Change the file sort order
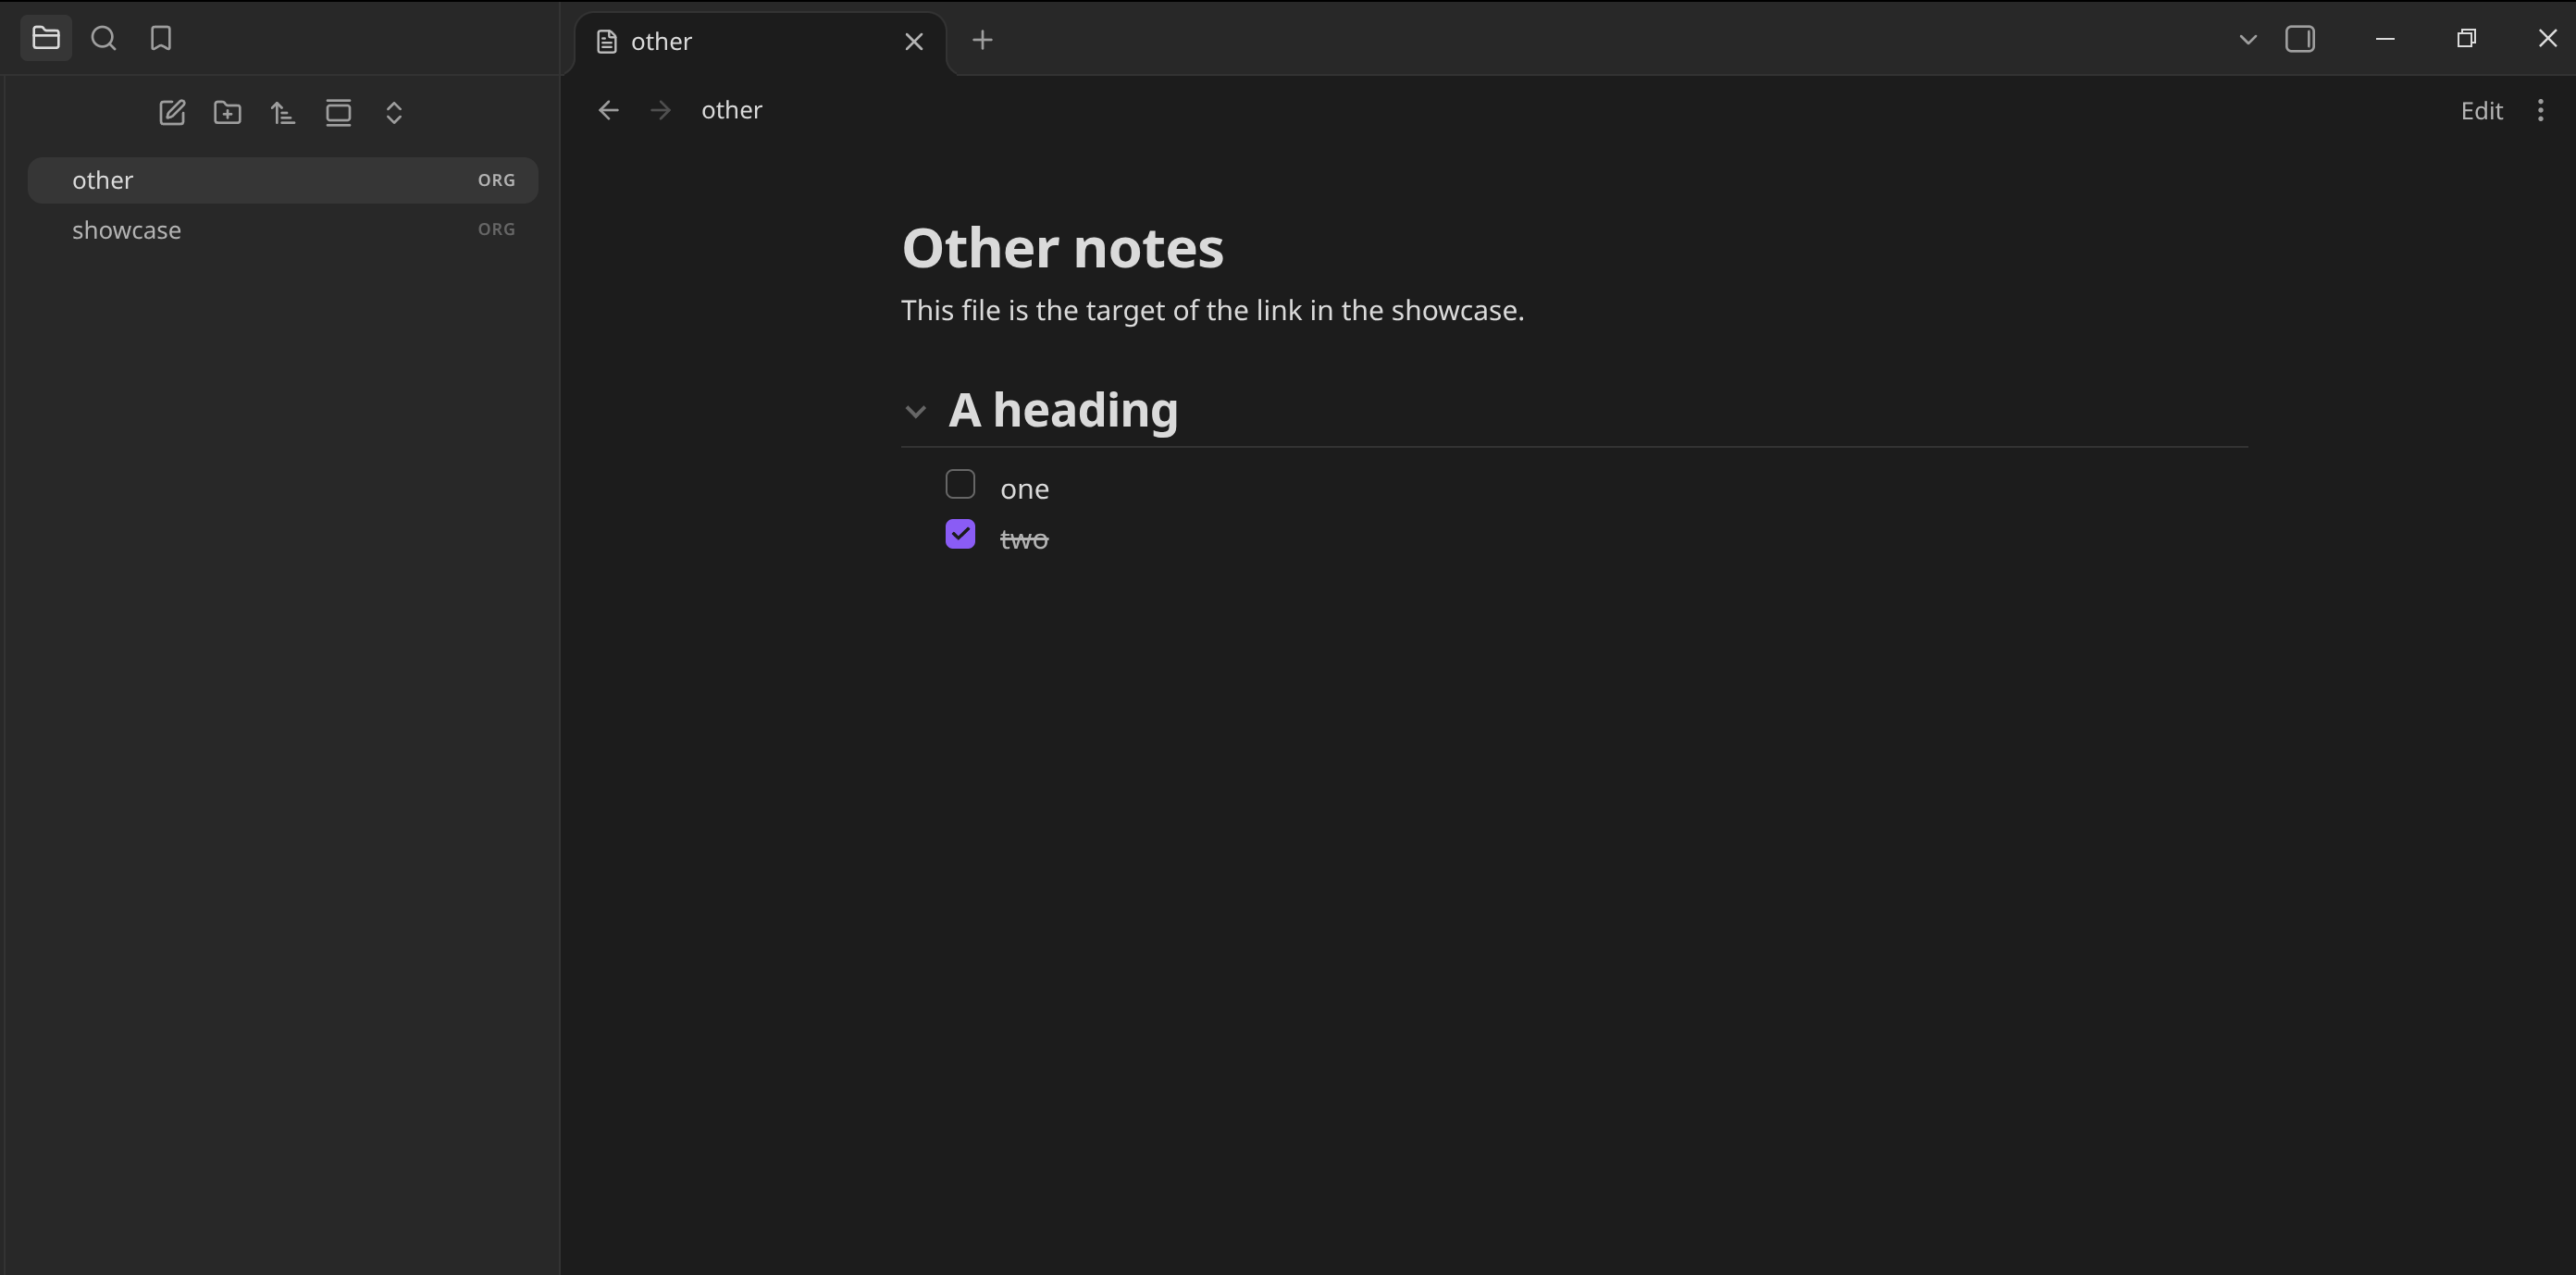This screenshot has width=2576, height=1275. point(283,112)
